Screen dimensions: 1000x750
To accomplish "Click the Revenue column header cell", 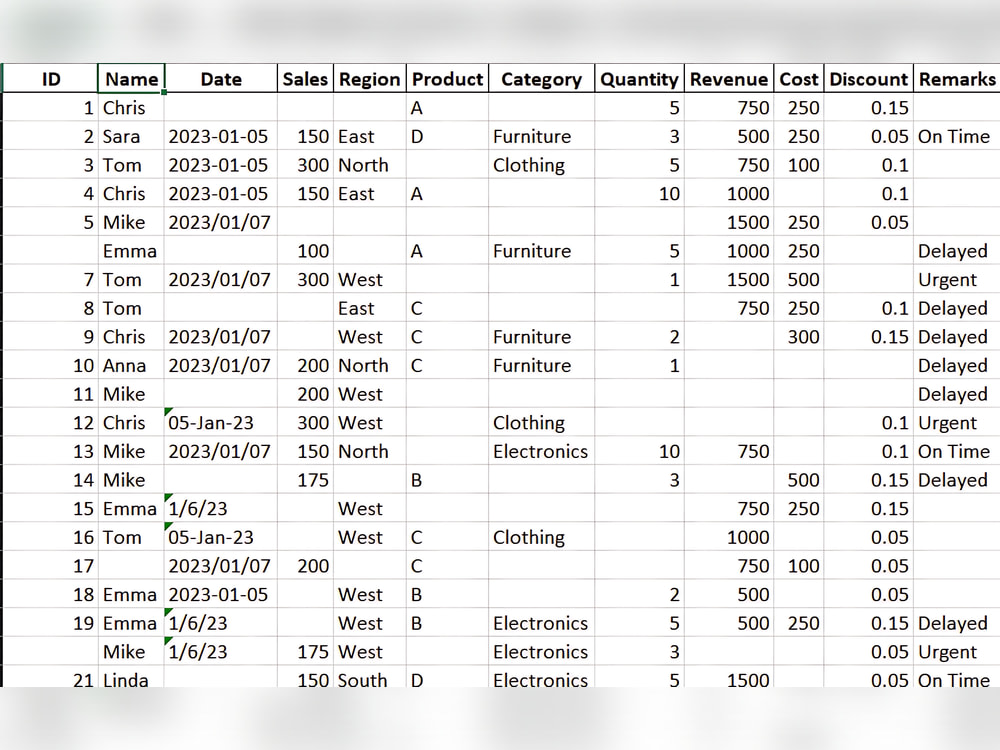I will (x=729, y=78).
